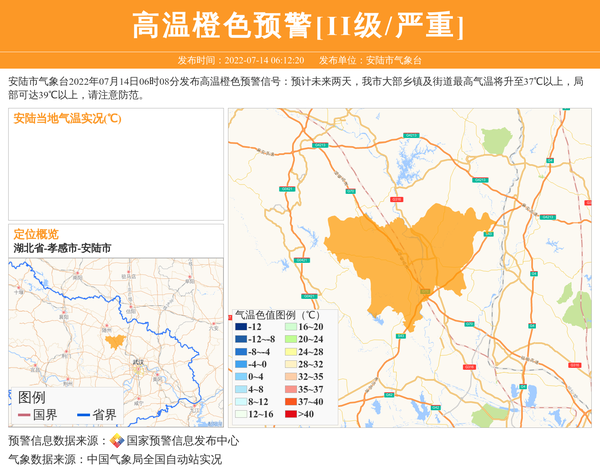Select the 安陆当地气温实况 panel header

[67, 118]
